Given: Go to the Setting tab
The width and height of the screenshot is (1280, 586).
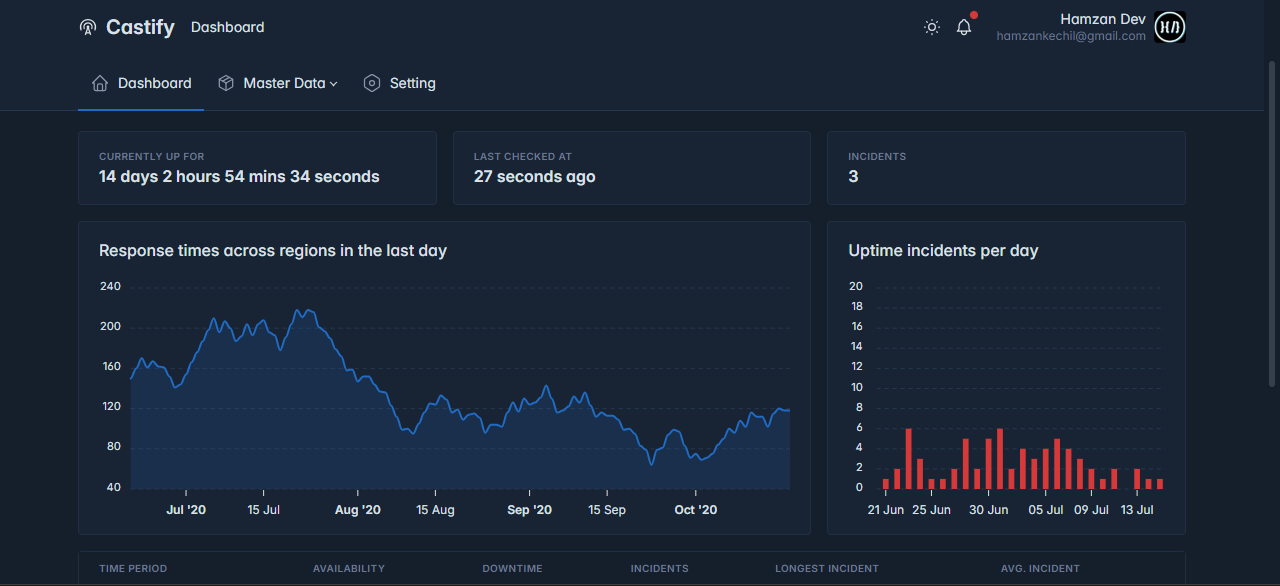Looking at the screenshot, I should [412, 84].
